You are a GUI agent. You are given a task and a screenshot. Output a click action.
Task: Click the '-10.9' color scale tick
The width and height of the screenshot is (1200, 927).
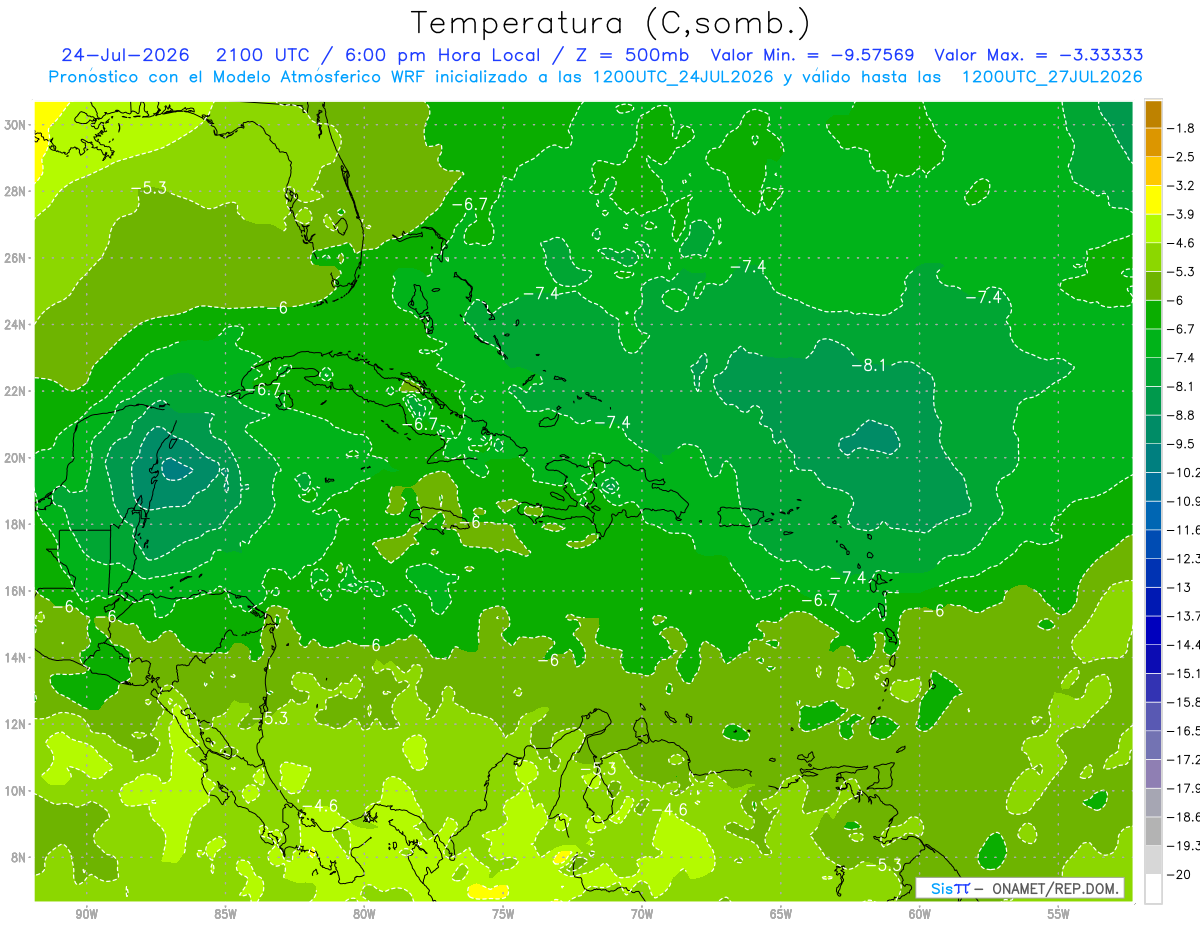tap(1185, 500)
